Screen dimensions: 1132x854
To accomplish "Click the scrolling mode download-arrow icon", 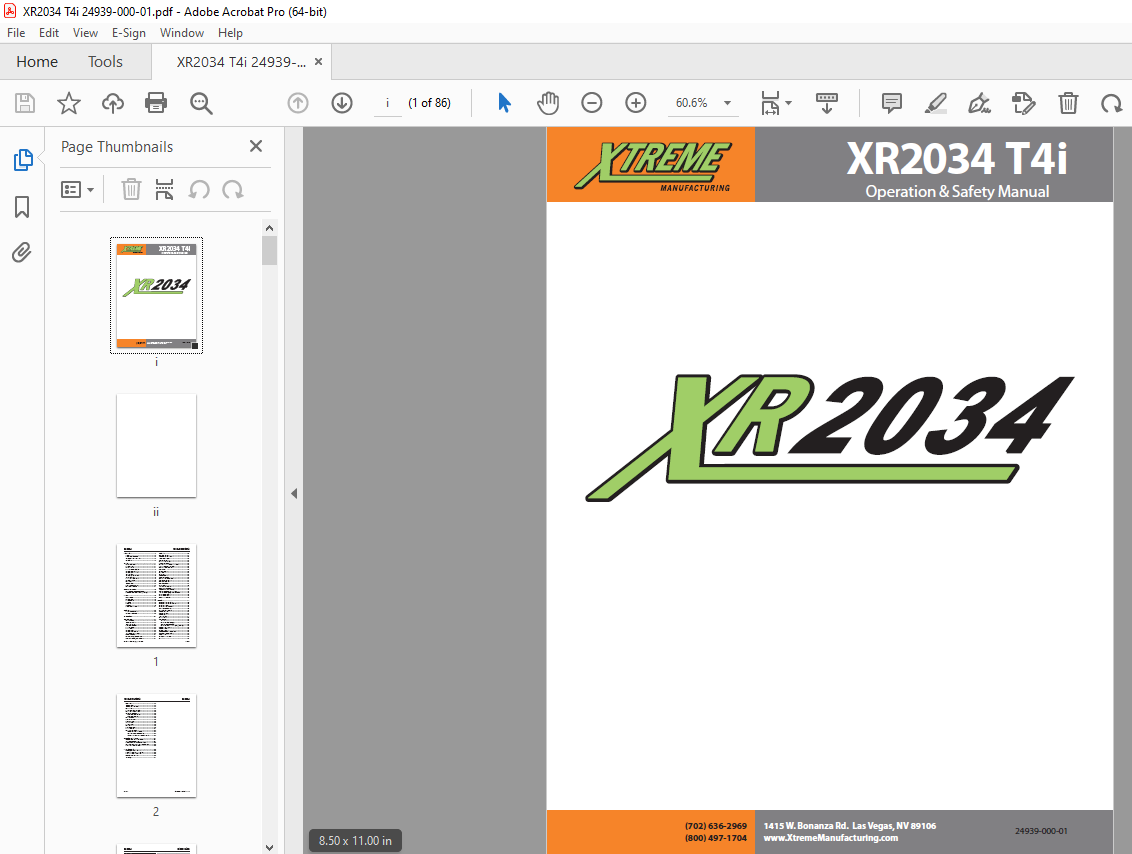I will [x=827, y=103].
